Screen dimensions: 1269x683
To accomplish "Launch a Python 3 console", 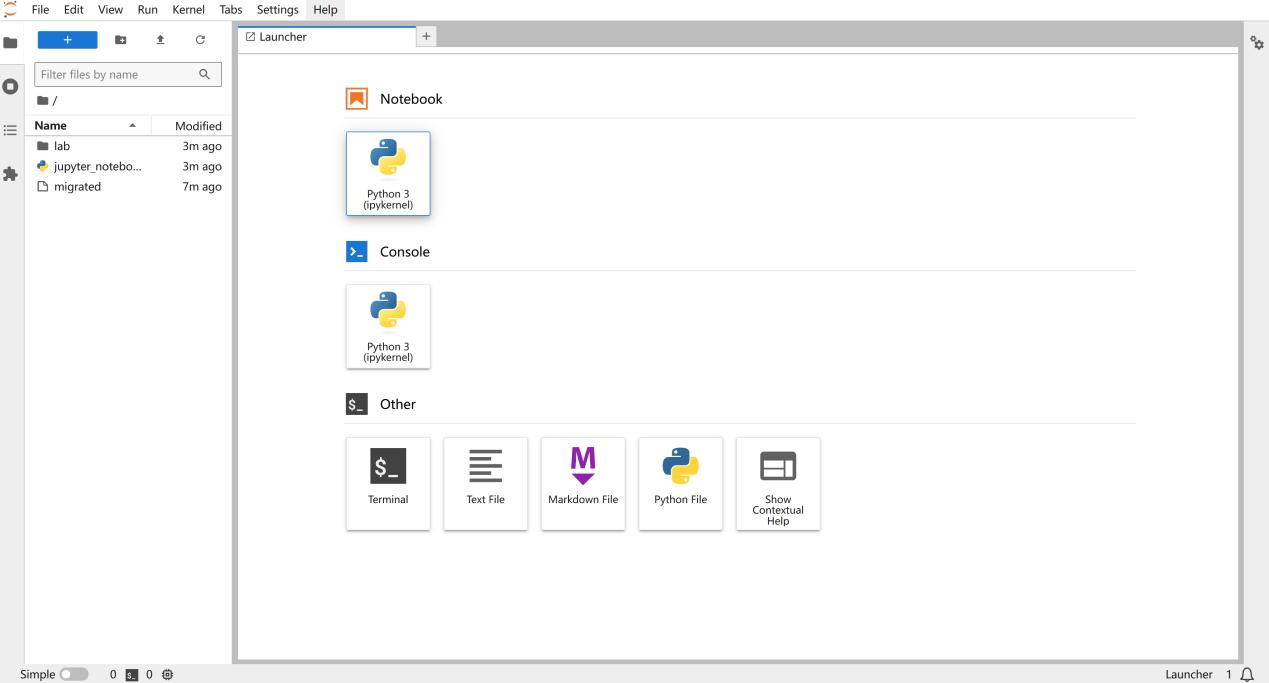I will (x=388, y=327).
